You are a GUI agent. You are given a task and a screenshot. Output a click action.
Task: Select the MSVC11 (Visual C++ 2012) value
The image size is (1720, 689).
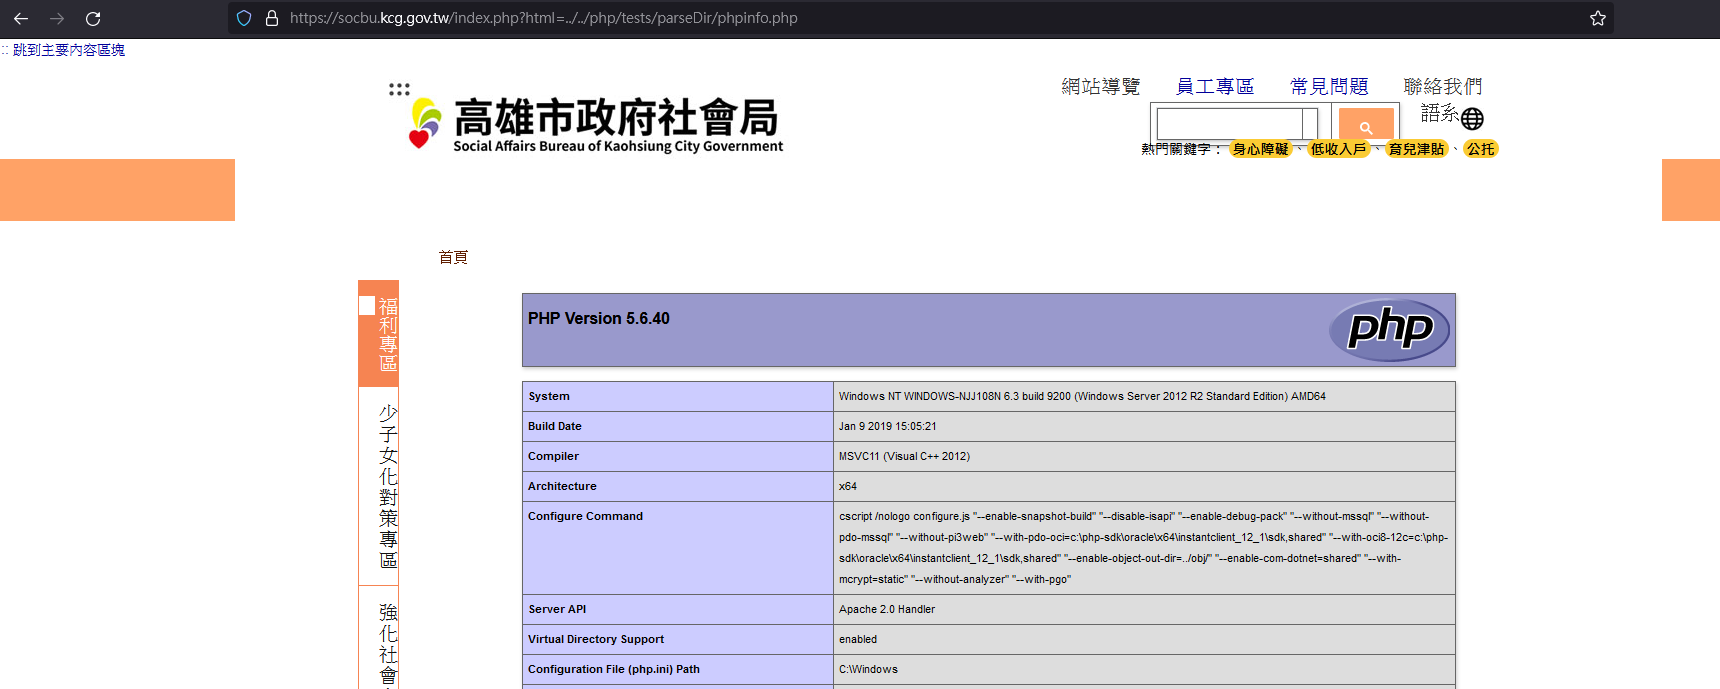tap(904, 456)
